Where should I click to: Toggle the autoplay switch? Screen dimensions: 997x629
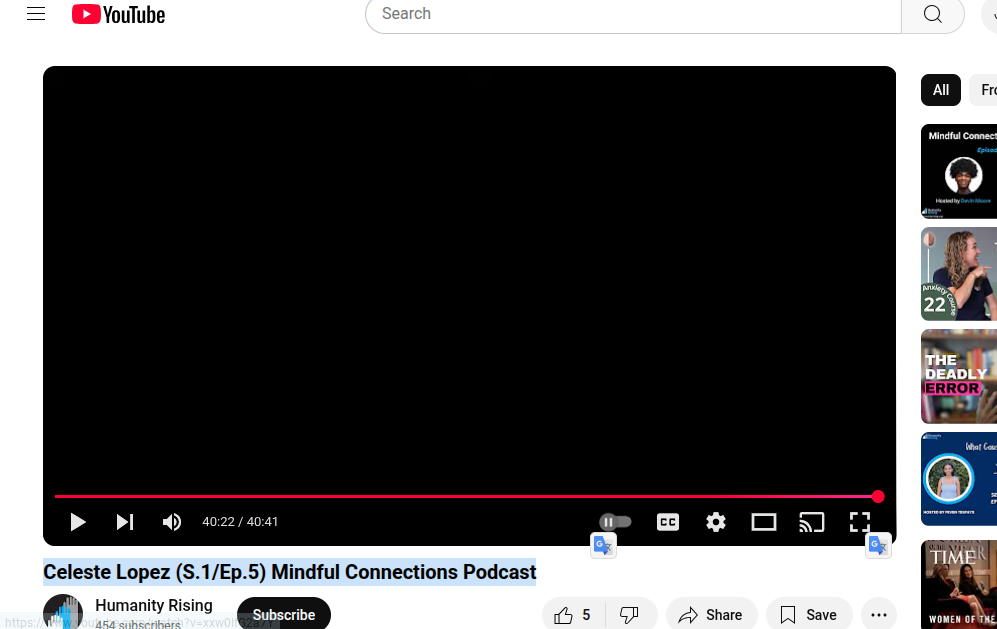[615, 522]
